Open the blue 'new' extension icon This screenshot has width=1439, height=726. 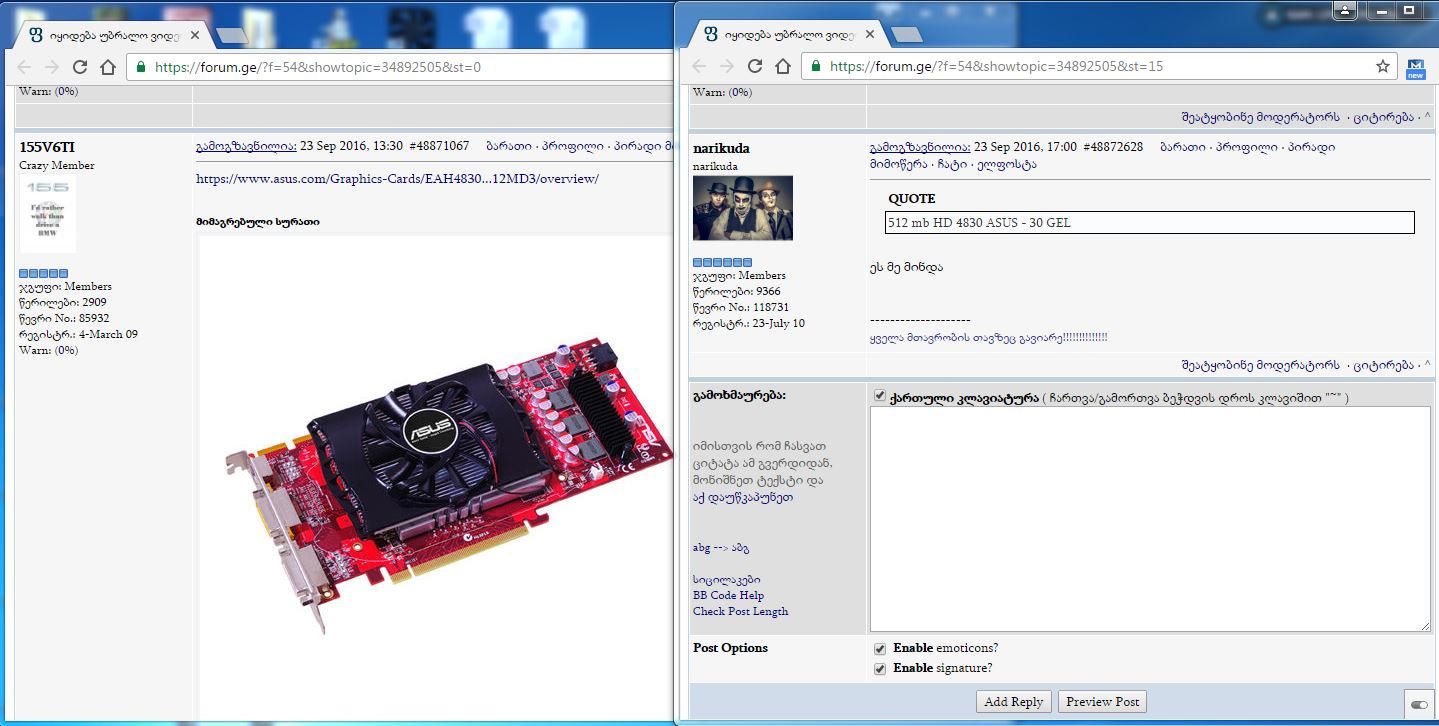pos(1415,67)
